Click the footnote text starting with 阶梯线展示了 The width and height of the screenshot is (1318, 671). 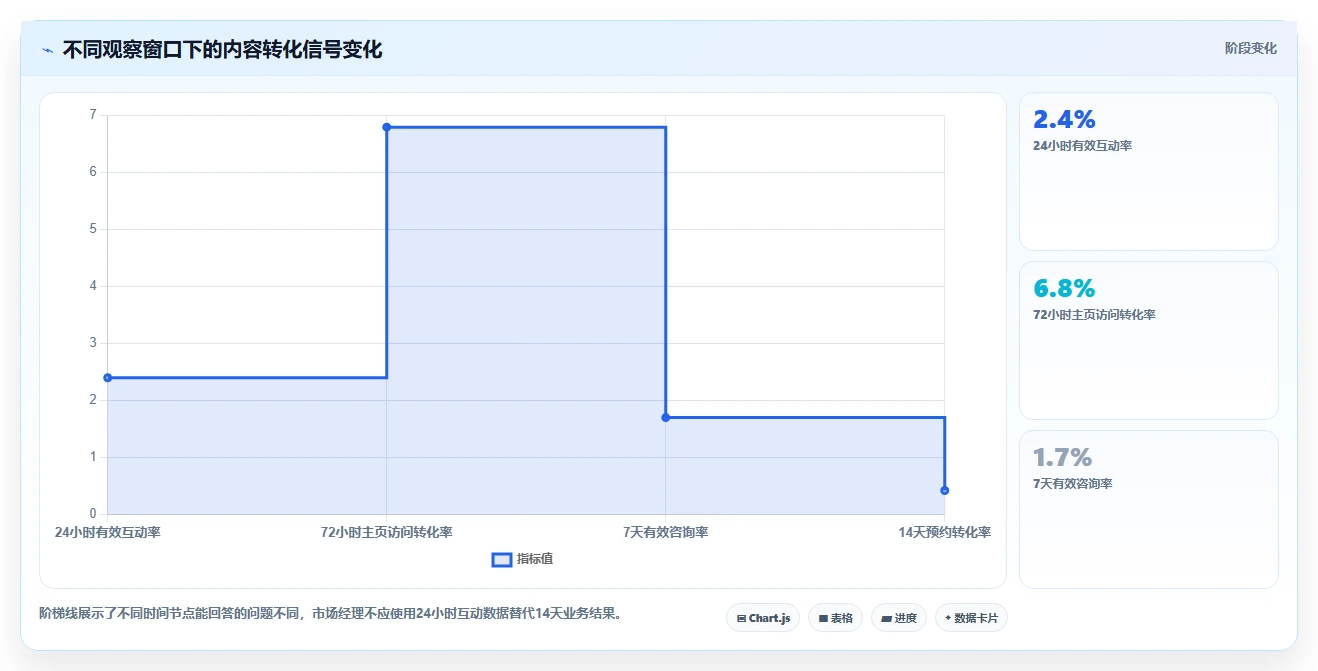tap(333, 614)
